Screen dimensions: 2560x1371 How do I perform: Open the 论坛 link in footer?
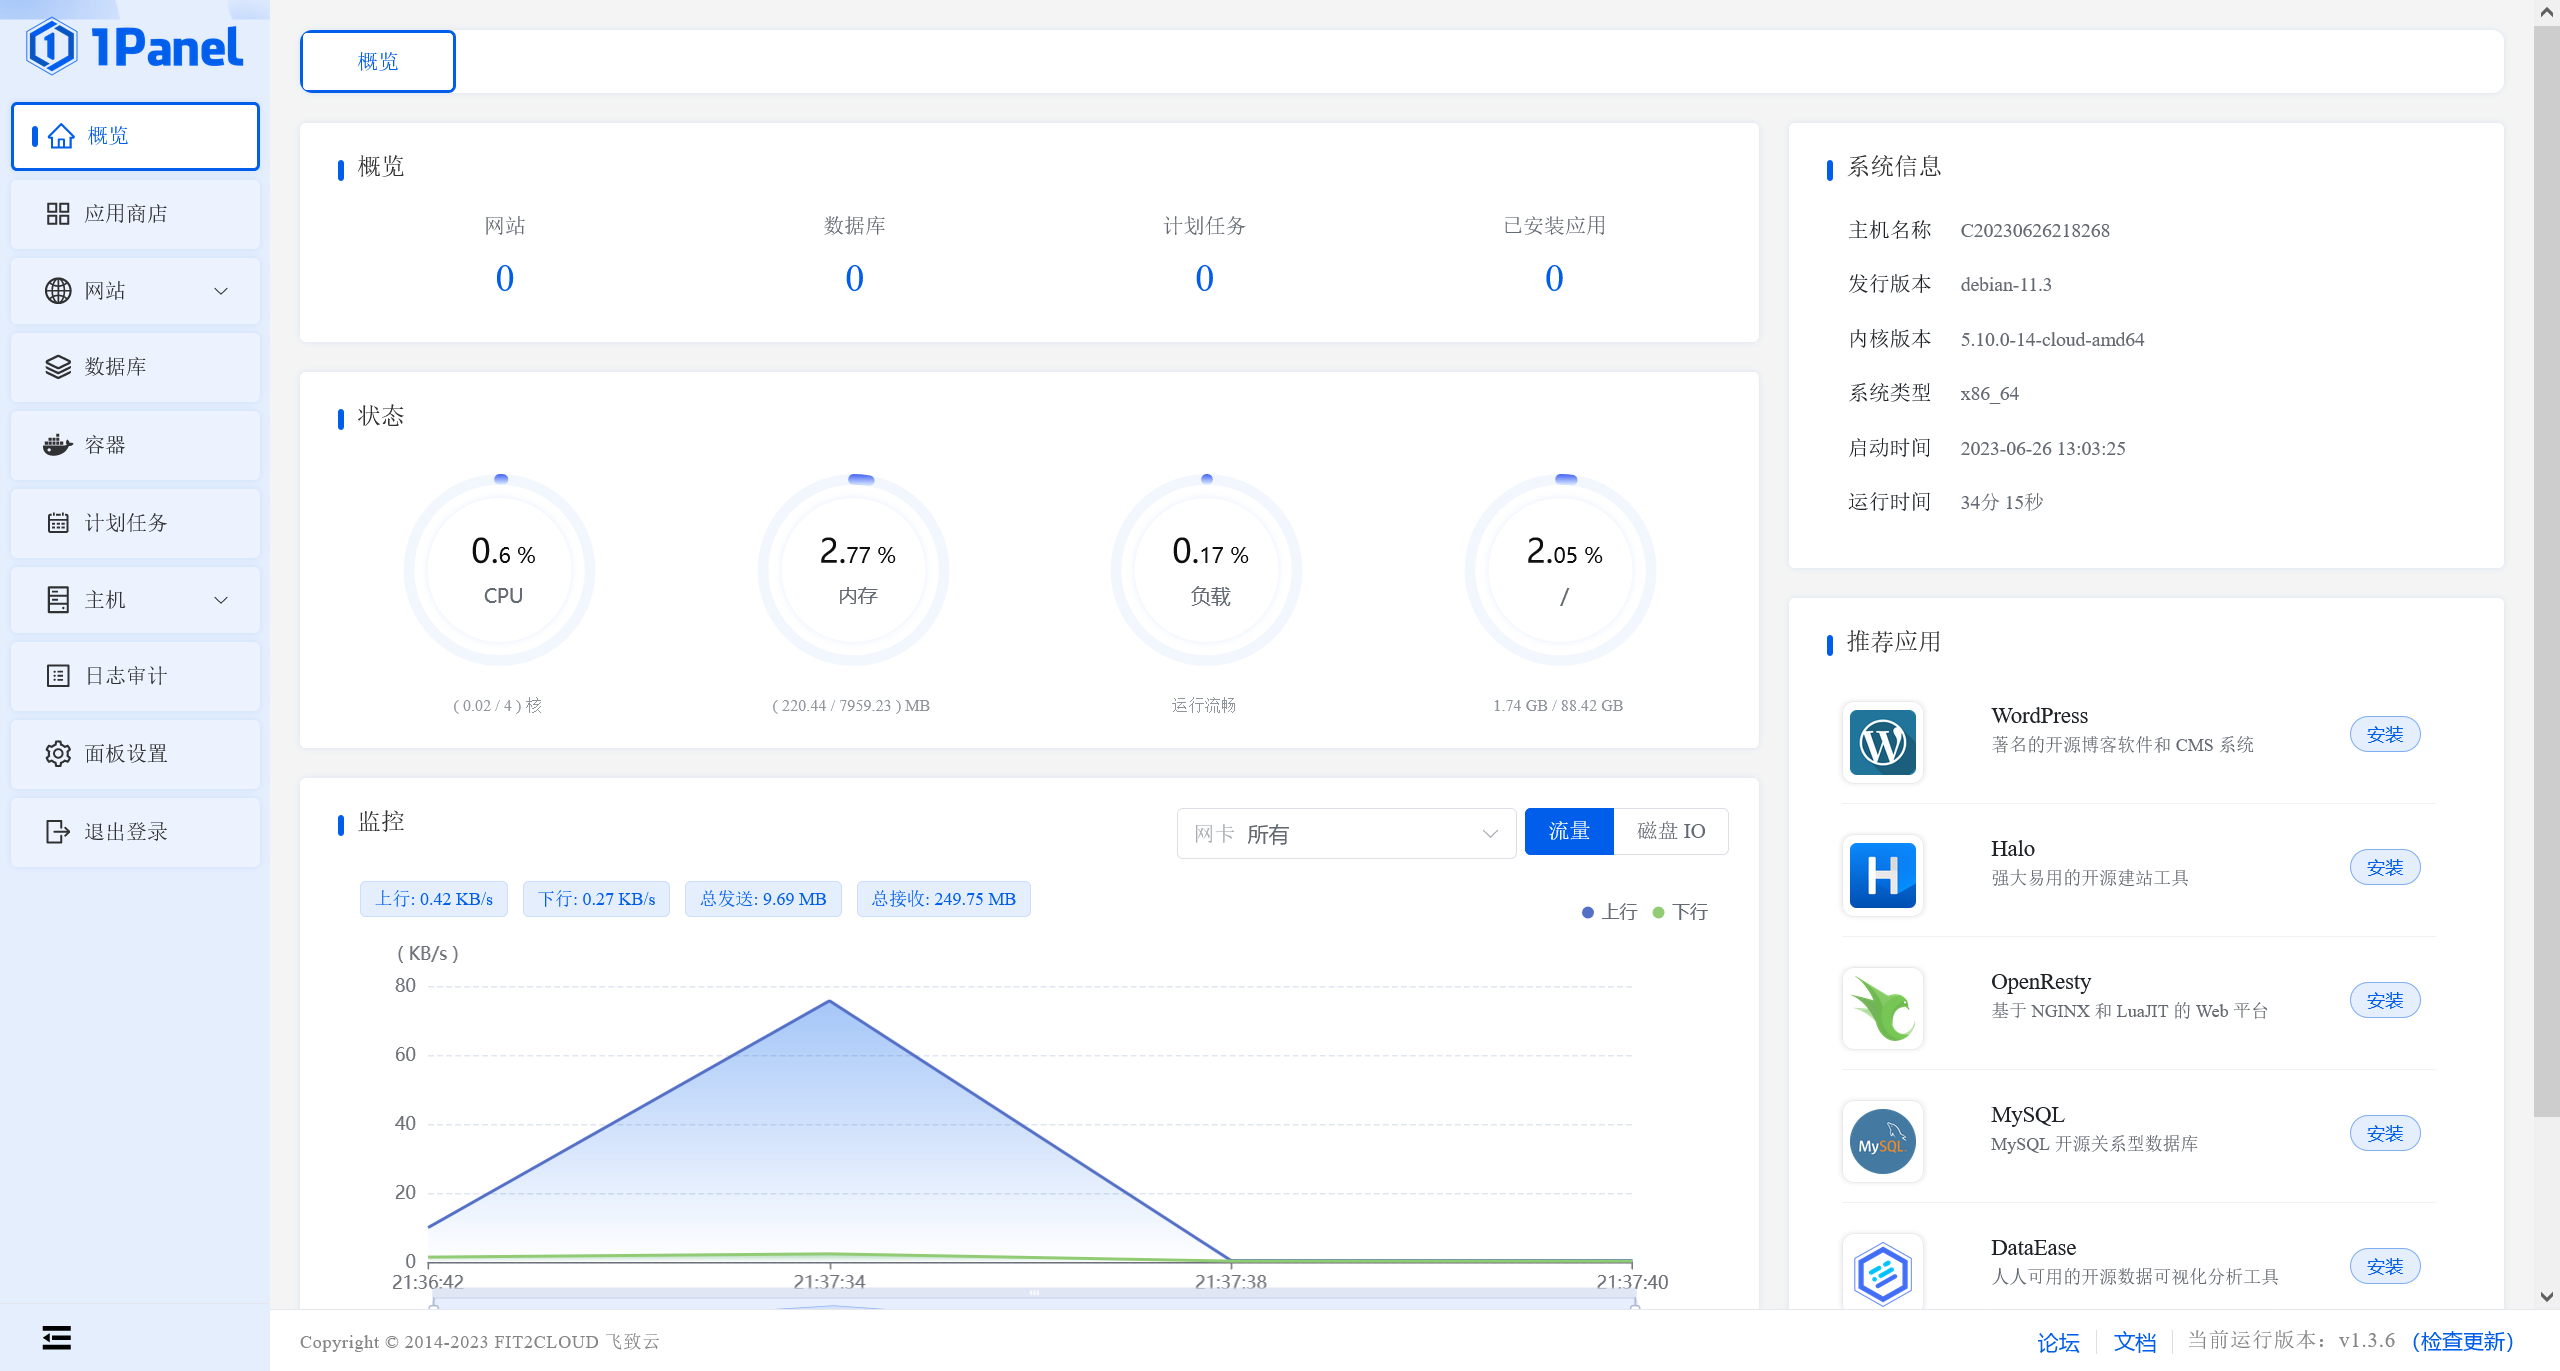click(2058, 1342)
